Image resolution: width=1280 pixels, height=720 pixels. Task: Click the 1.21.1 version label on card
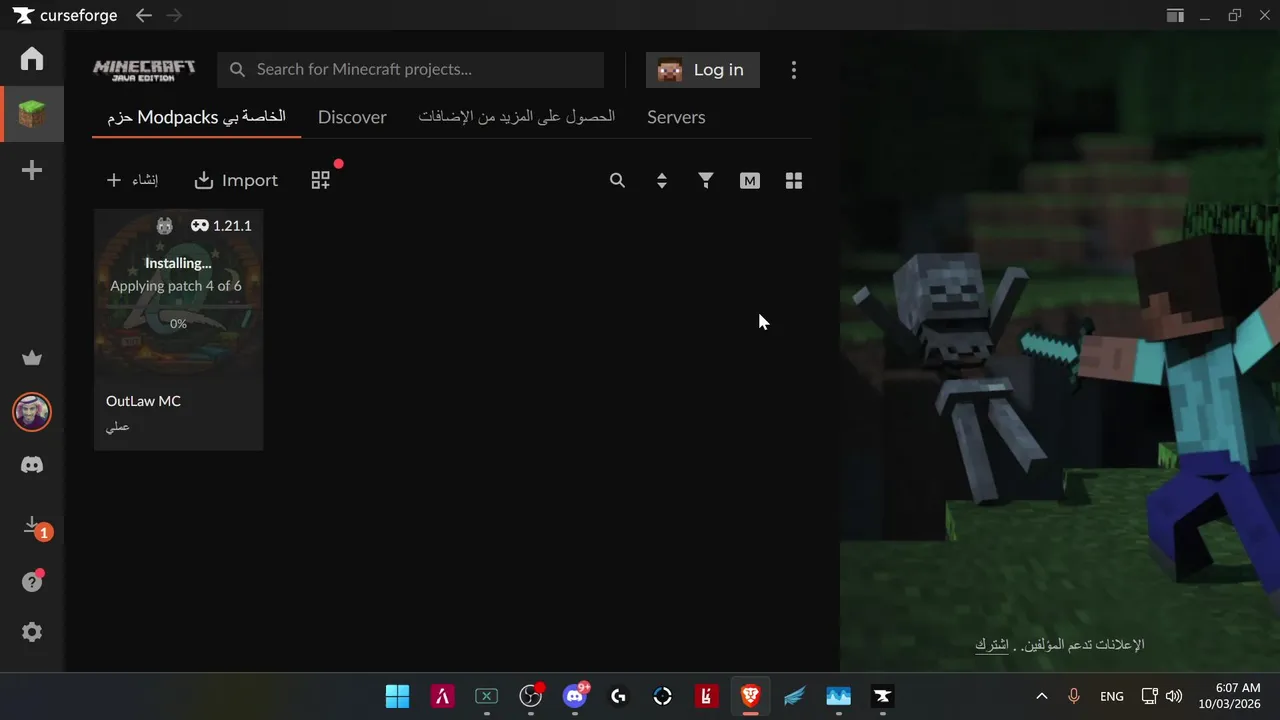(232, 226)
